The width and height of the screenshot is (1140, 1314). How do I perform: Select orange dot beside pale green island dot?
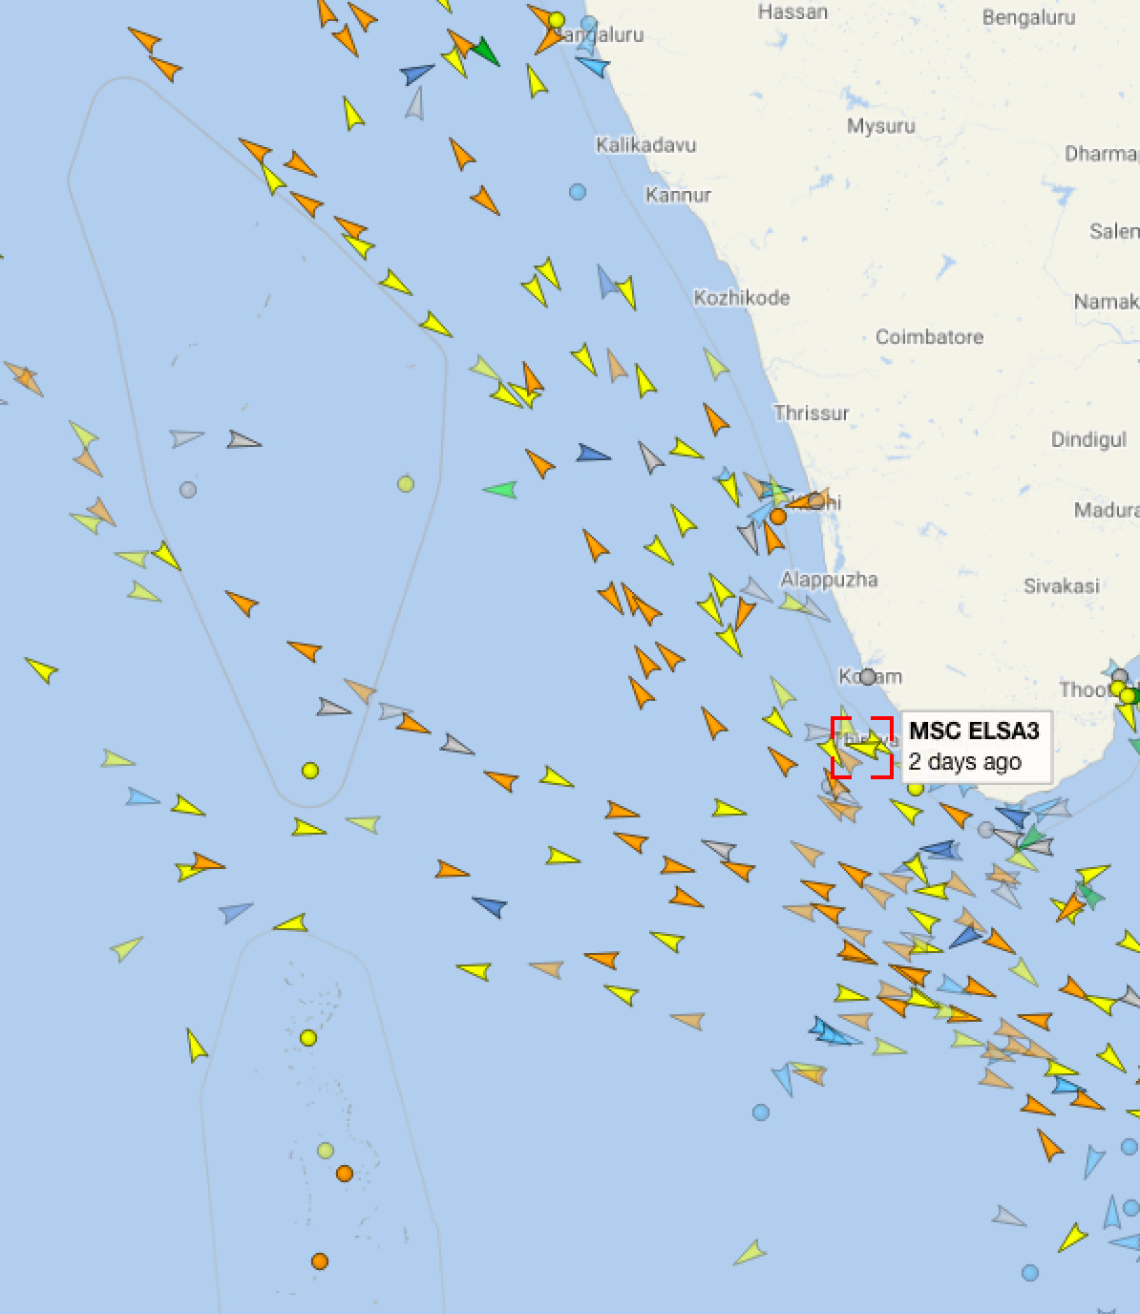[344, 1173]
